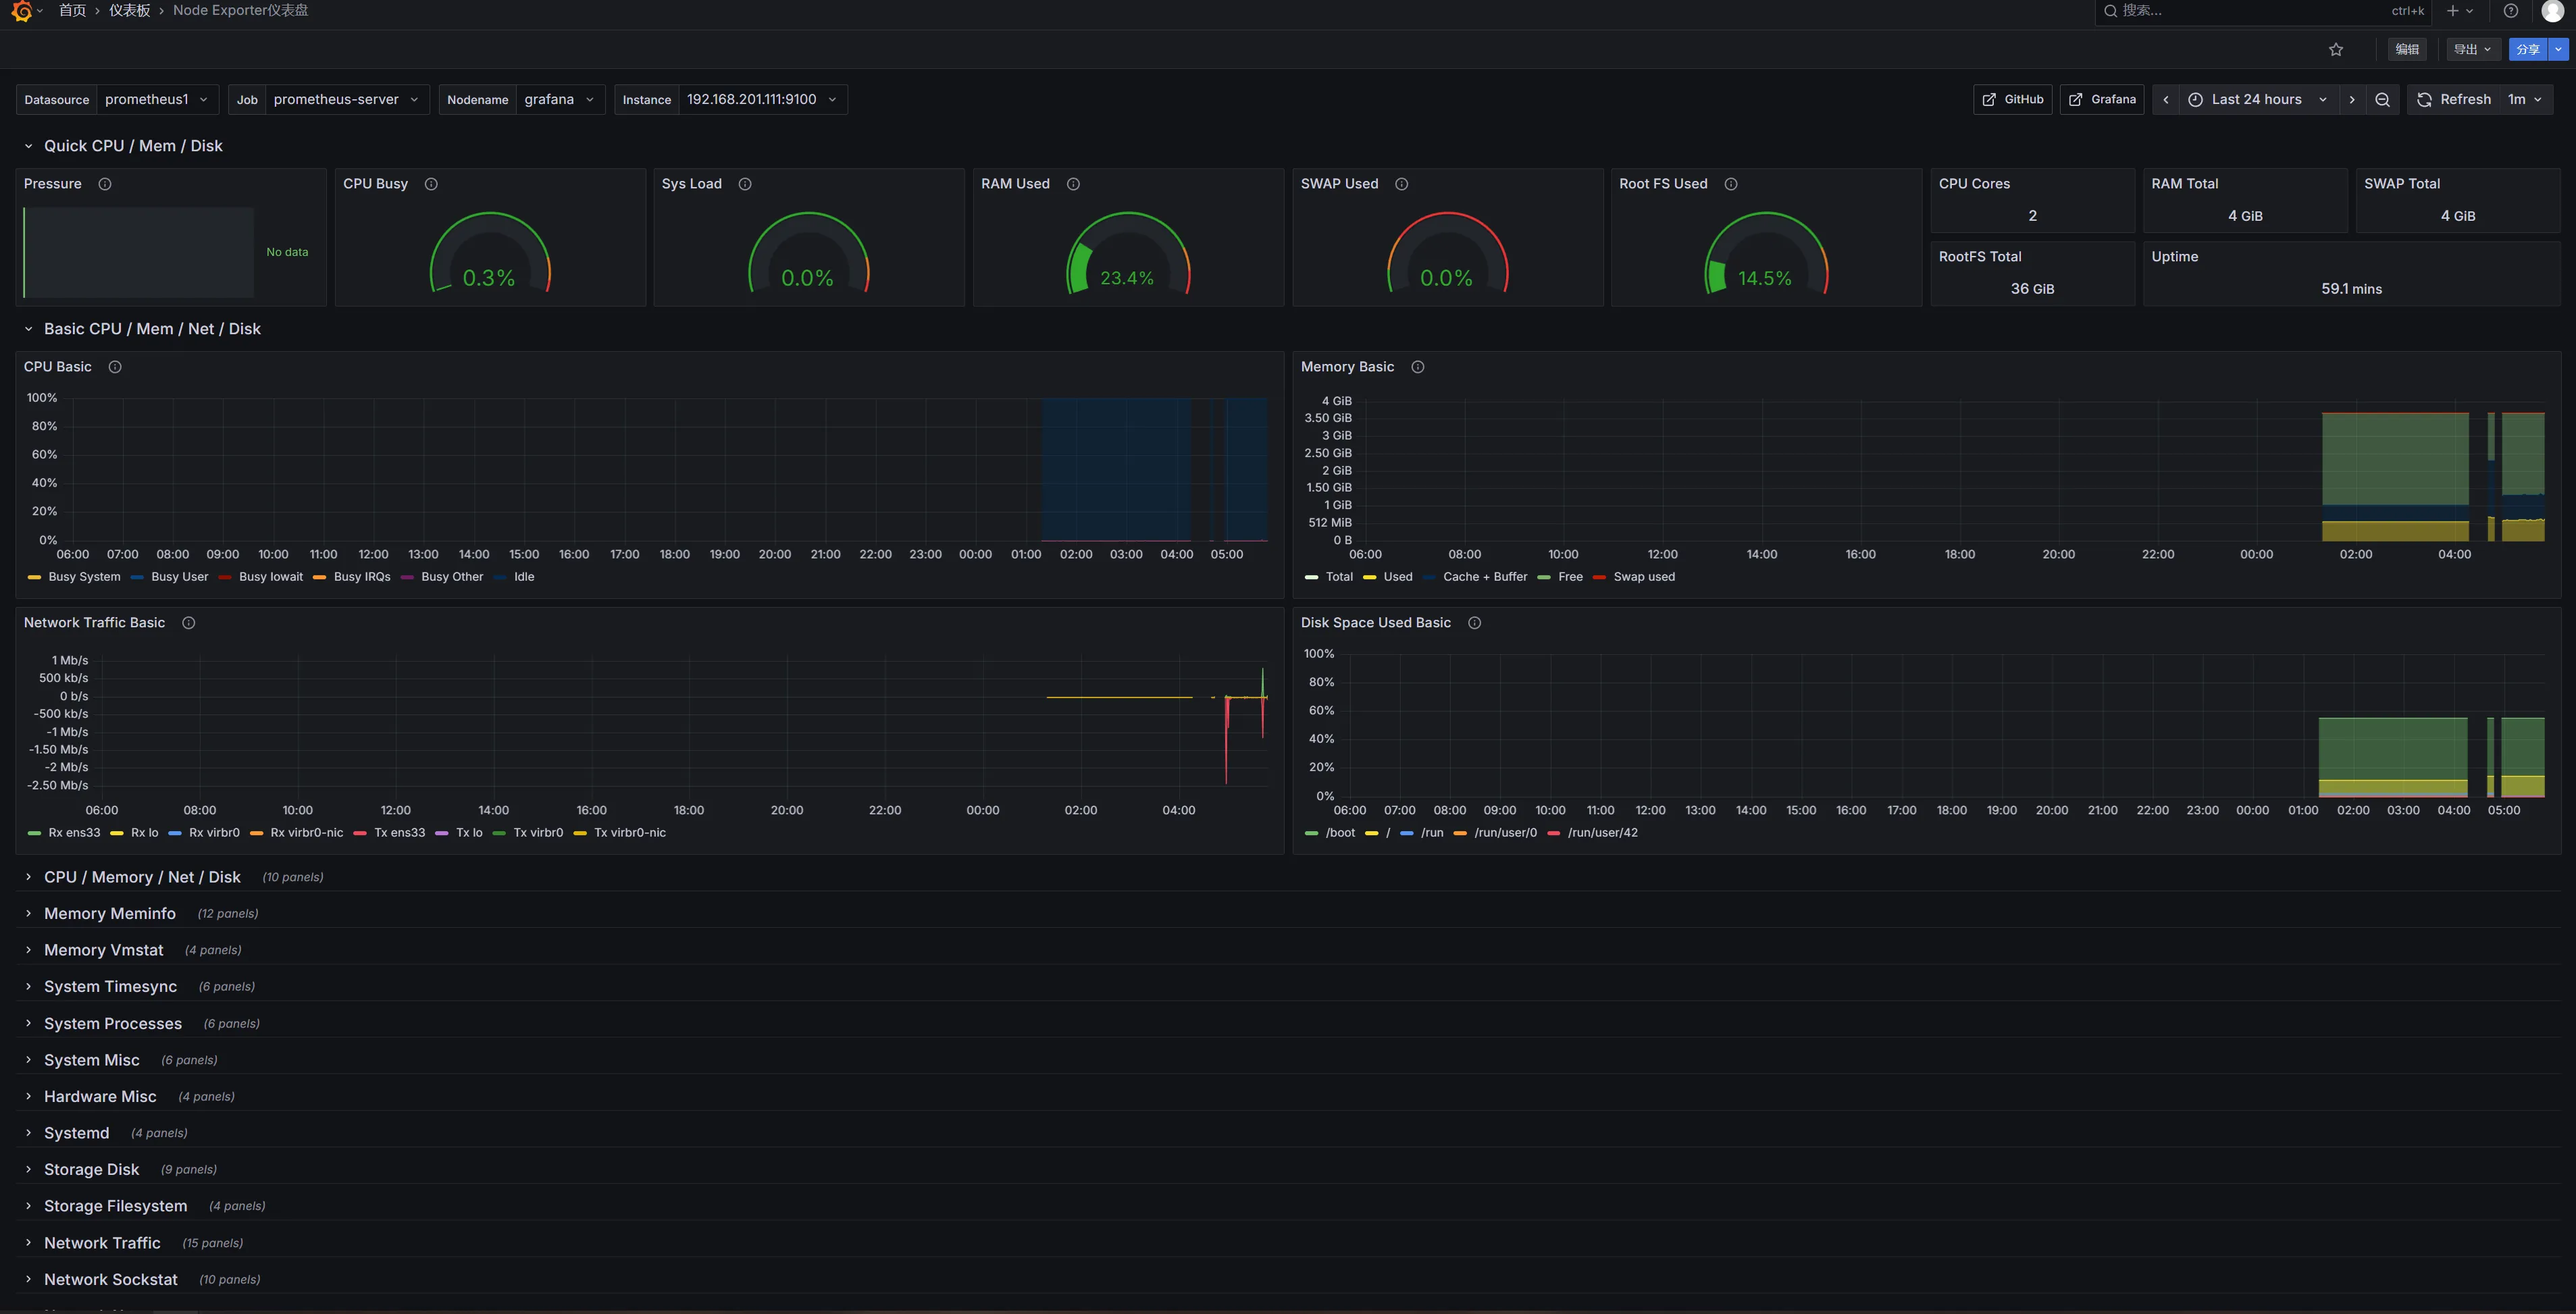Toggle the Swap used legend series

pyautogui.click(x=1643, y=577)
